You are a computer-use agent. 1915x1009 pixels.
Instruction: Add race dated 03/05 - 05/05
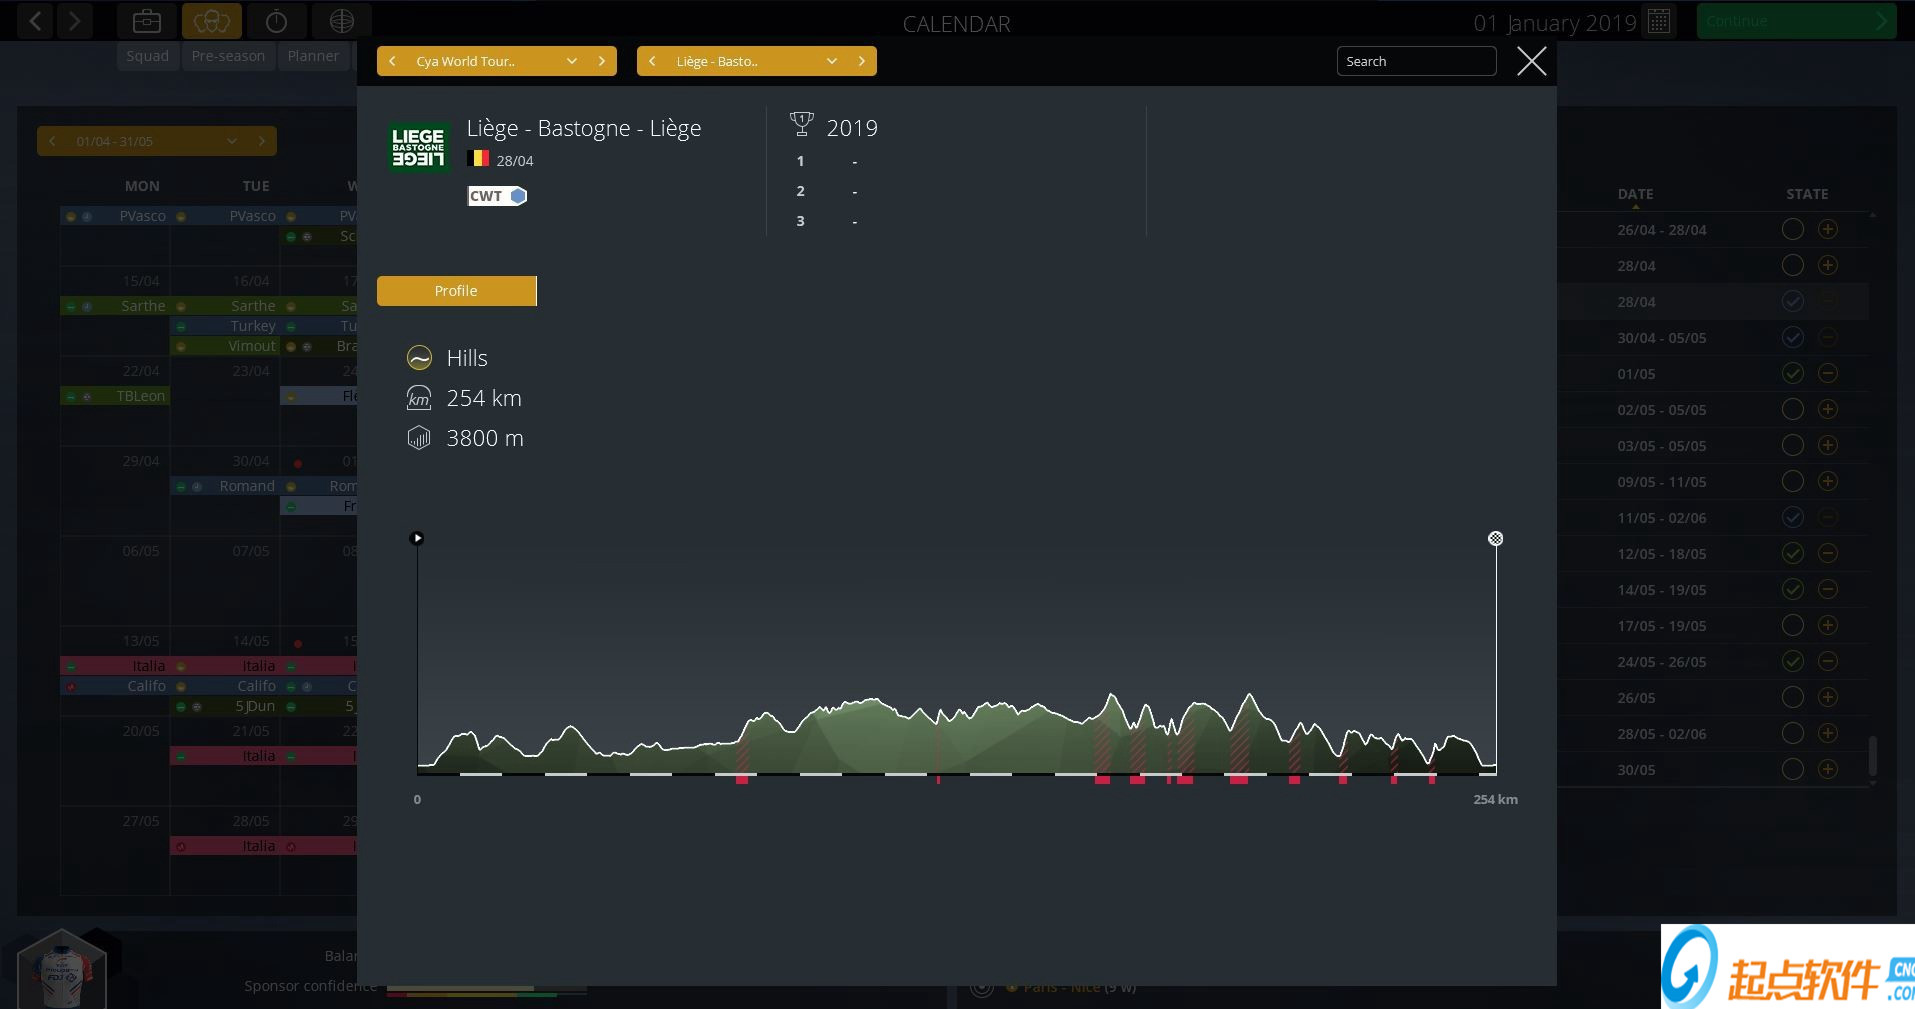pos(1827,445)
